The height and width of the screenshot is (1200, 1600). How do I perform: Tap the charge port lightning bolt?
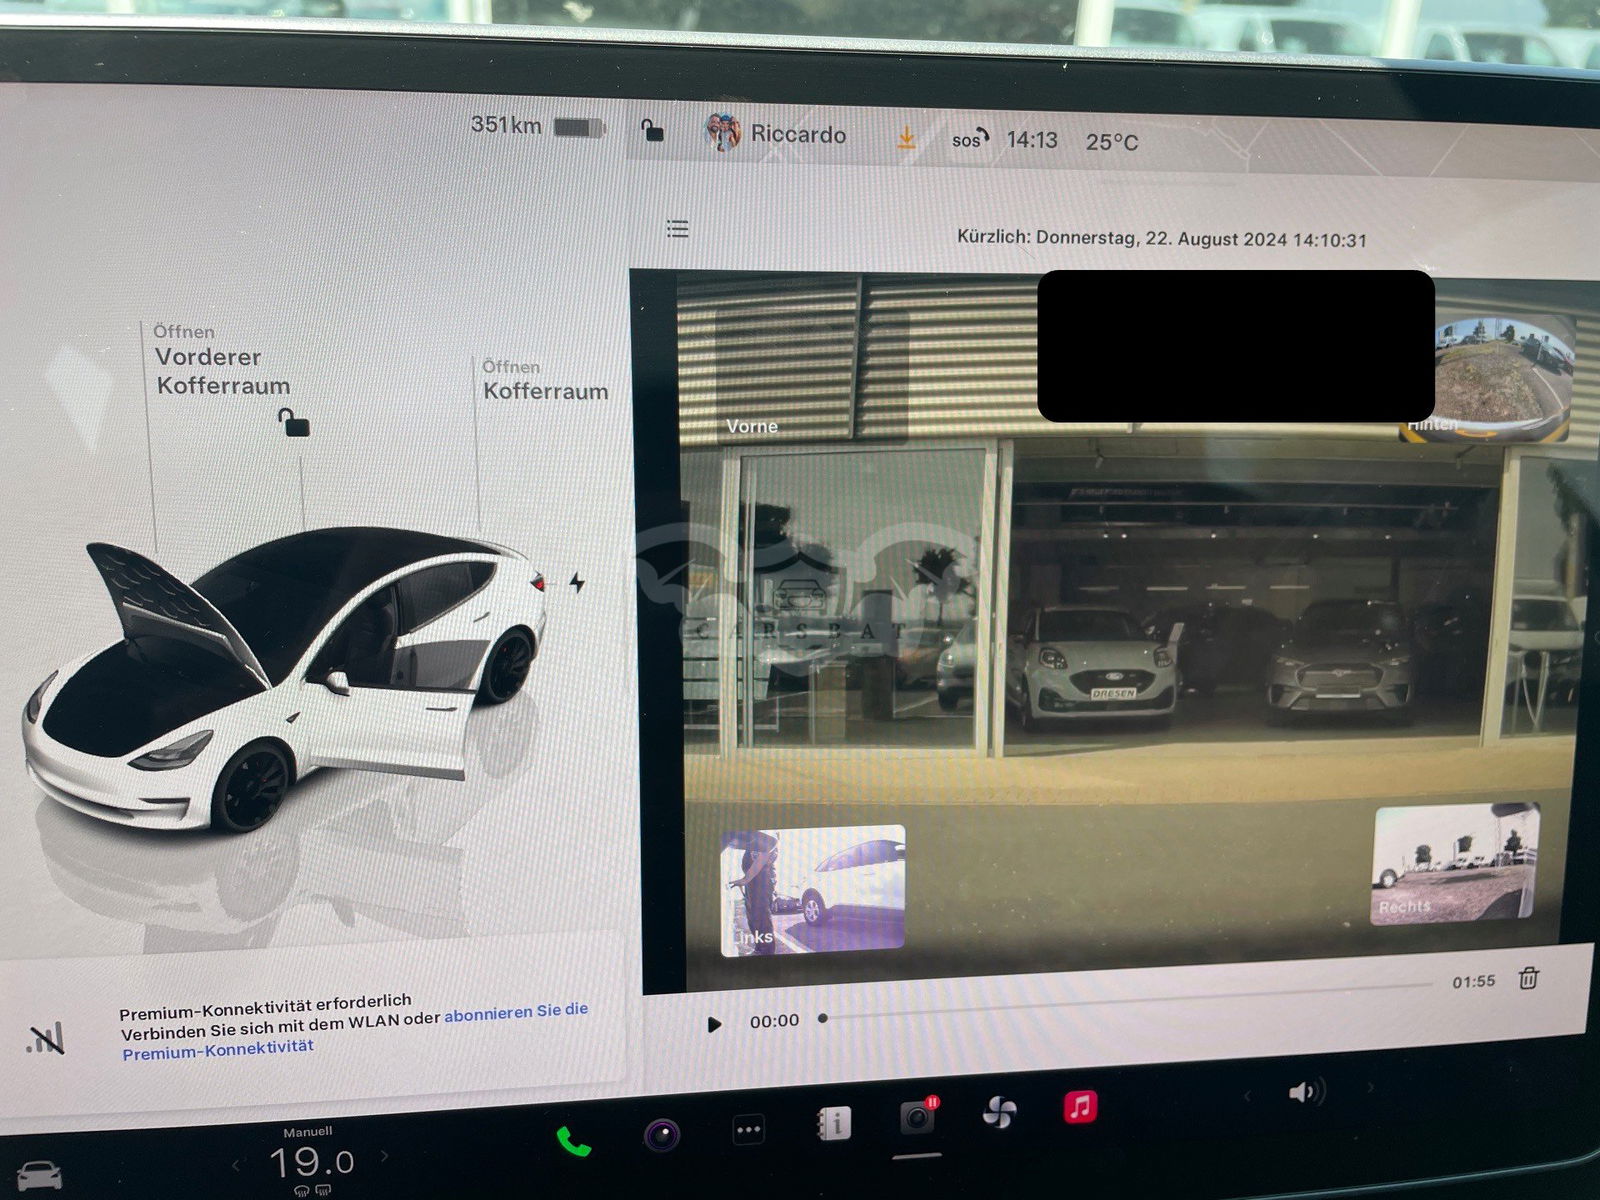coord(577,582)
